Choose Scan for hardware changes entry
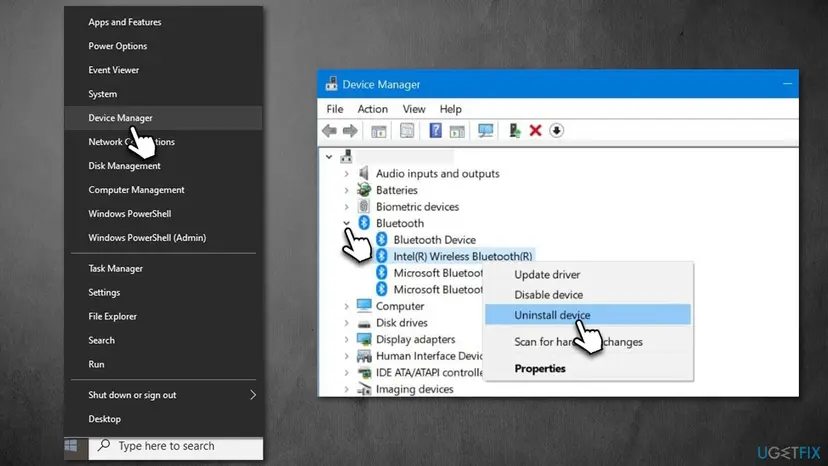 coord(589,342)
